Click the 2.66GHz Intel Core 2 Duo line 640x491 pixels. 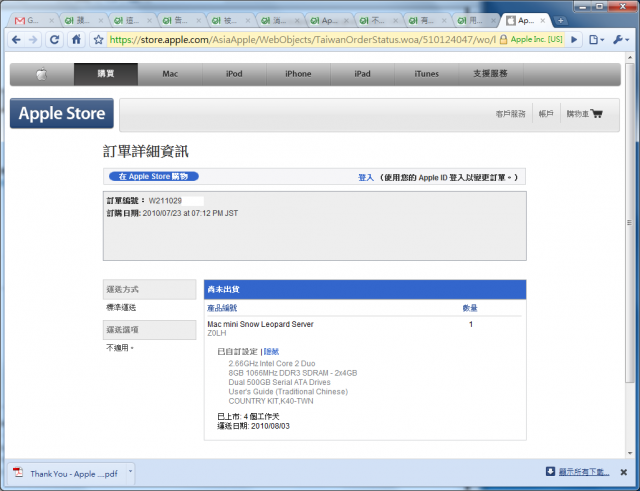click(x=272, y=363)
